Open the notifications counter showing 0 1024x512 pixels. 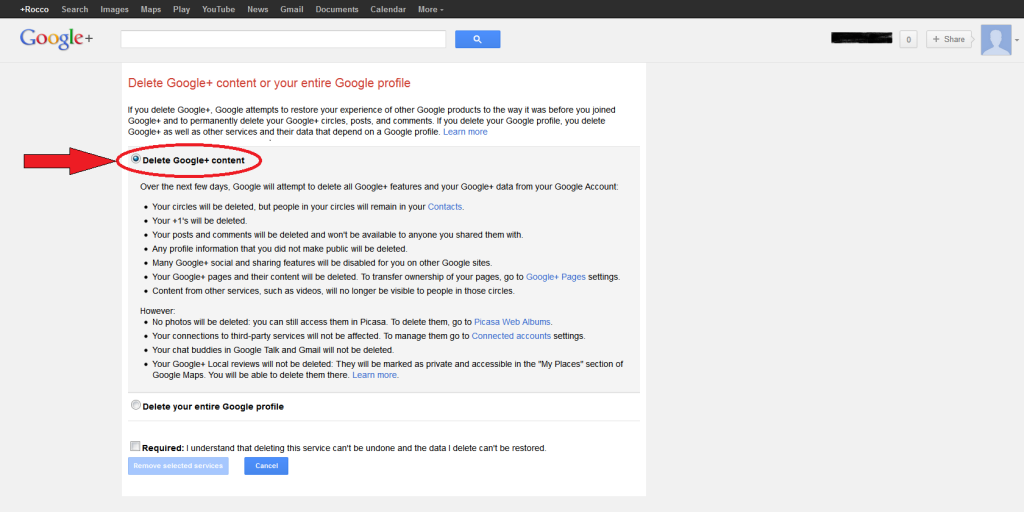(908, 40)
